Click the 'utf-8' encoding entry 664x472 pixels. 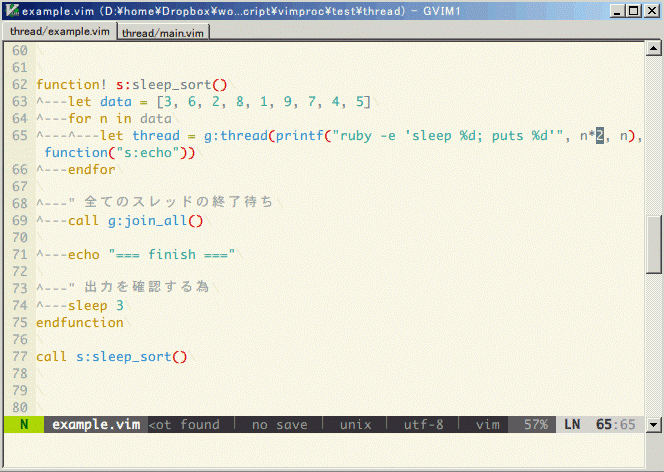423,425
